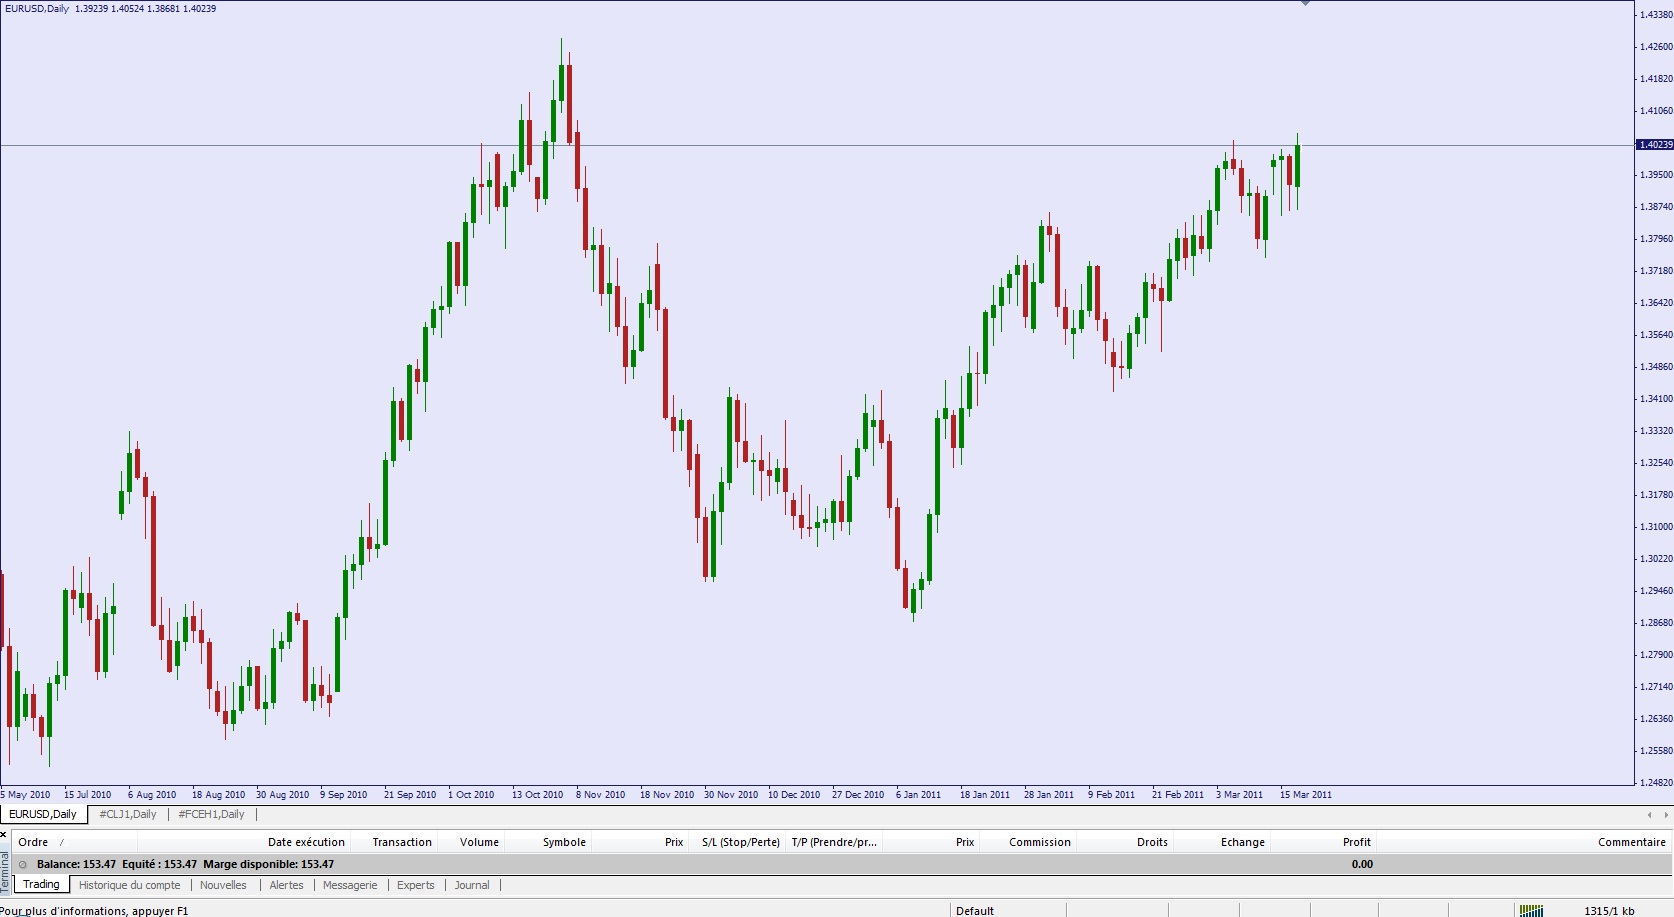
Task: Click the chart shift triangle marker at top
Action: pyautogui.click(x=1305, y=3)
